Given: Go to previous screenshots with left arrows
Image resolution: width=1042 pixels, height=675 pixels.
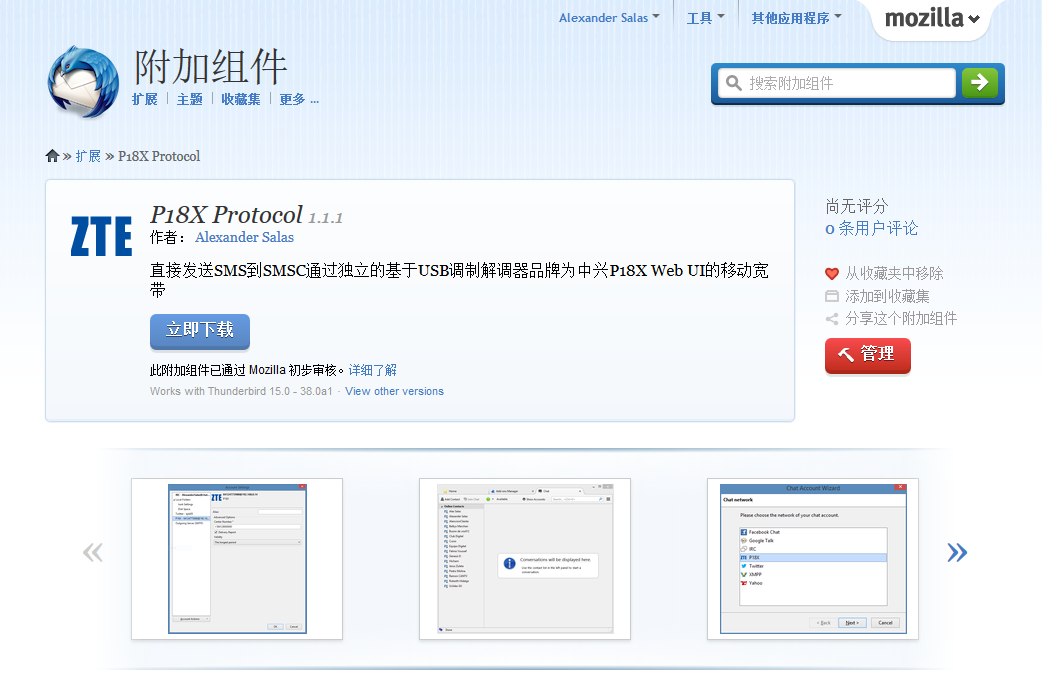Looking at the screenshot, I should point(92,552).
